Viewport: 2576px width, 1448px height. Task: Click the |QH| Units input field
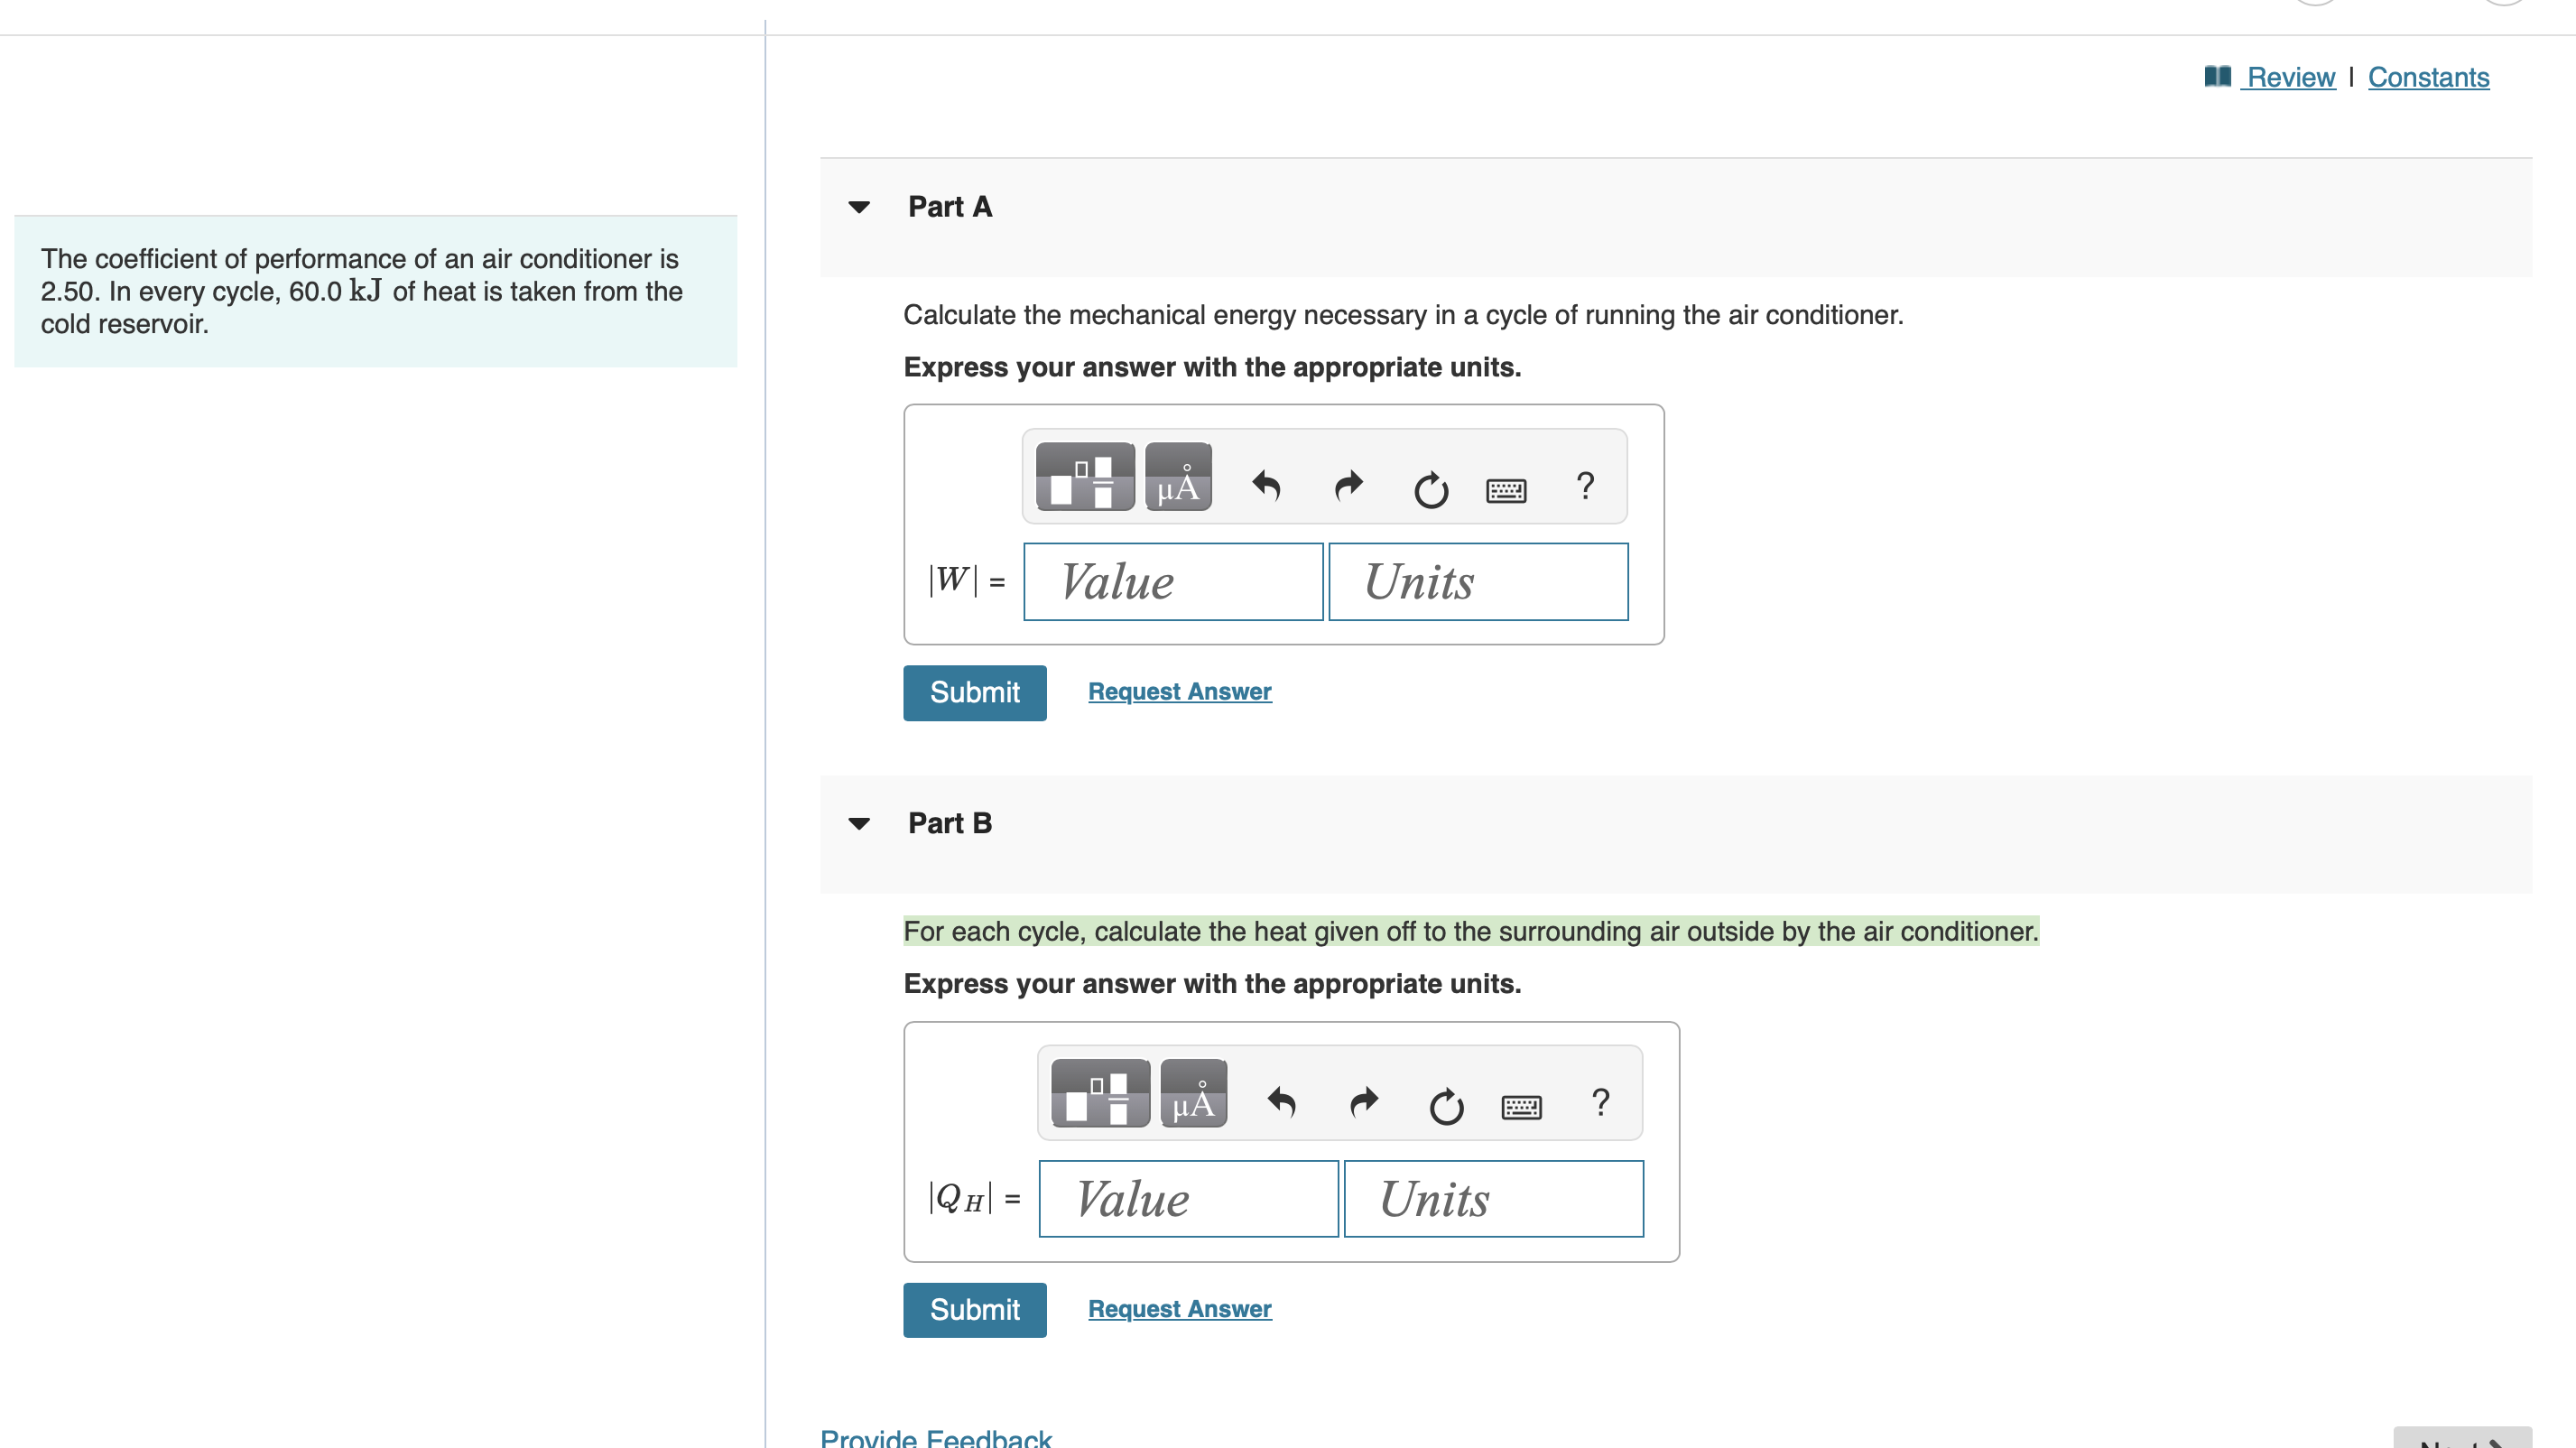click(1494, 1199)
